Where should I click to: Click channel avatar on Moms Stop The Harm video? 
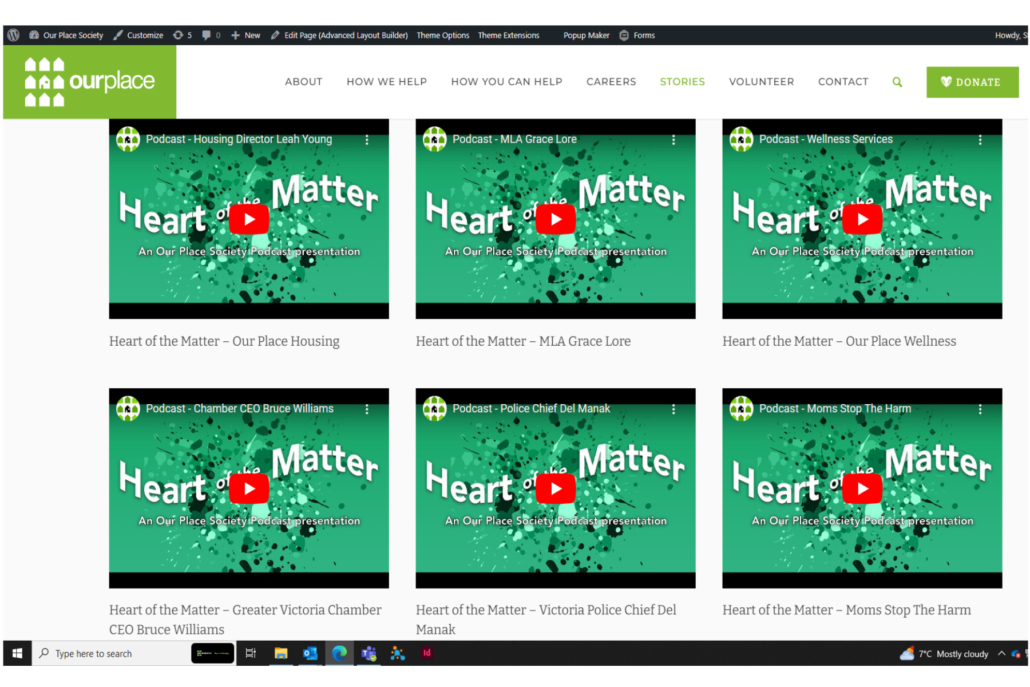pos(742,409)
